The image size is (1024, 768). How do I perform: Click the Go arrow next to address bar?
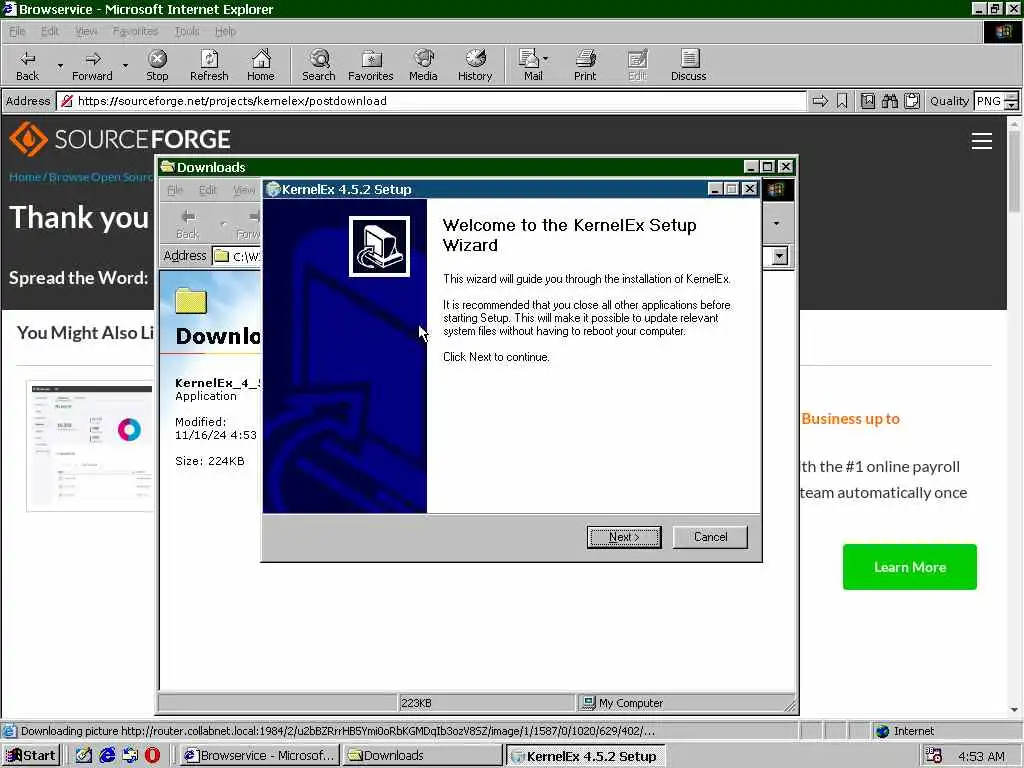[x=820, y=101]
